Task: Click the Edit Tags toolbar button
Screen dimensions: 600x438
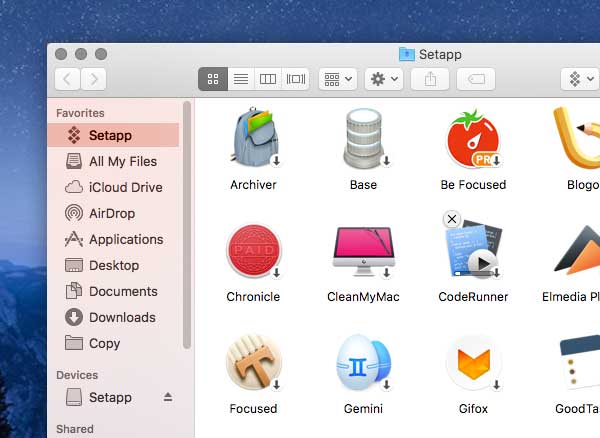Action: (x=476, y=79)
